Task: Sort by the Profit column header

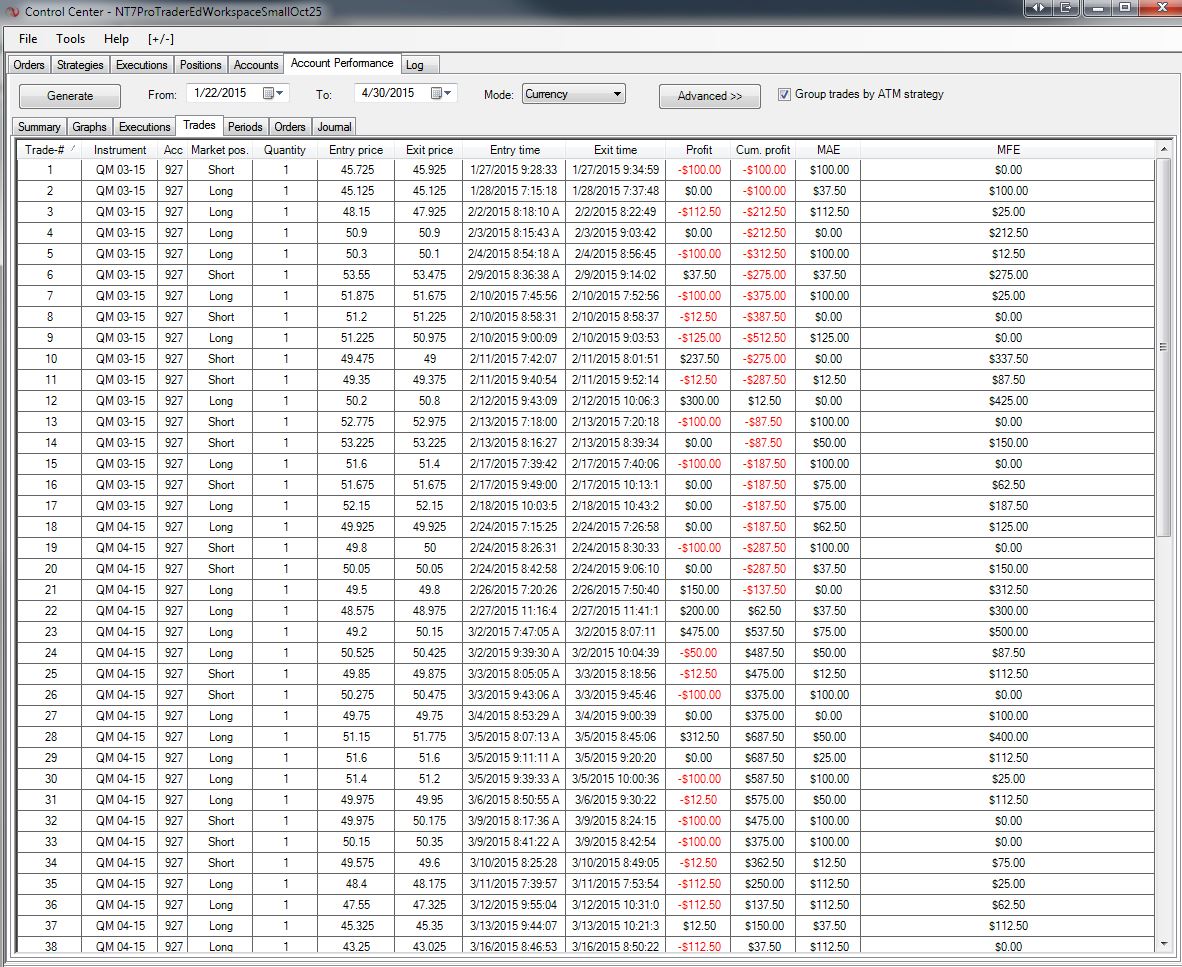Action: coord(699,150)
